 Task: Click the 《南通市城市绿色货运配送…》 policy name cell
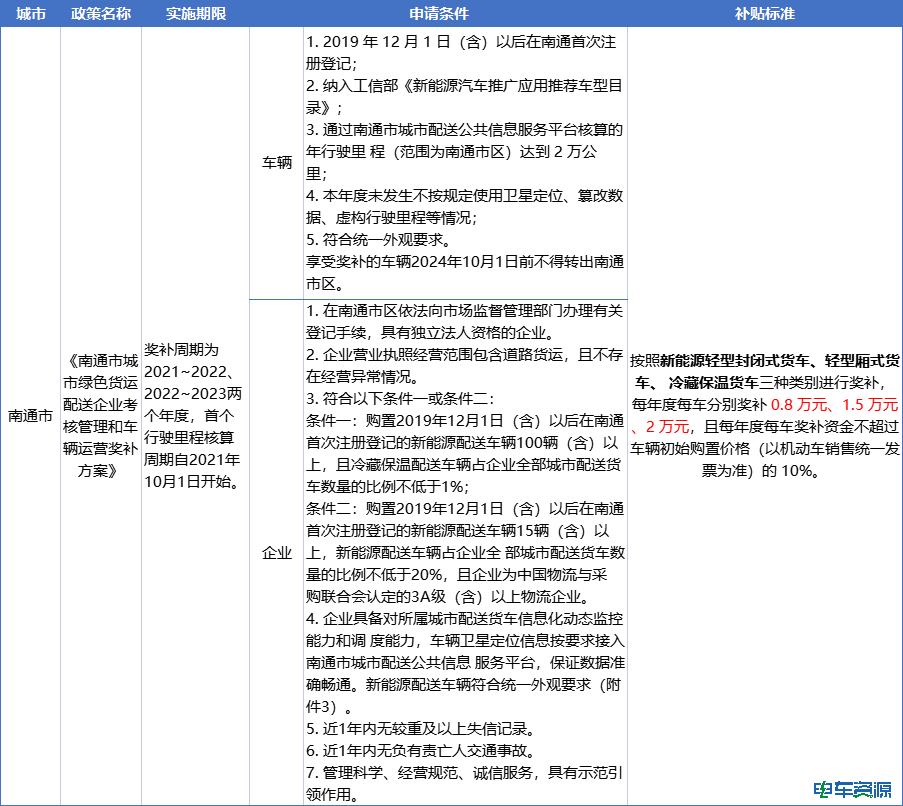tap(101, 415)
